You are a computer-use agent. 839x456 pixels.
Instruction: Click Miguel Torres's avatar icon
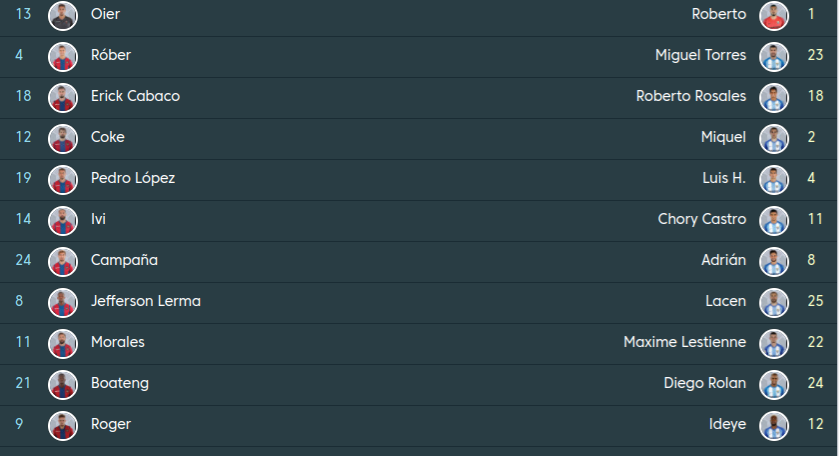(x=774, y=56)
